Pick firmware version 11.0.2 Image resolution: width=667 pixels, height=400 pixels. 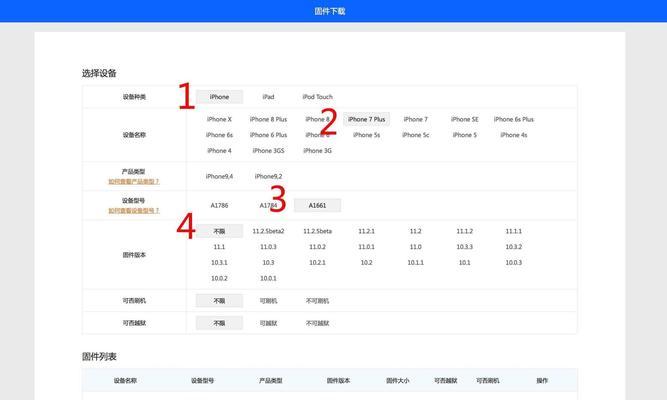[317, 247]
